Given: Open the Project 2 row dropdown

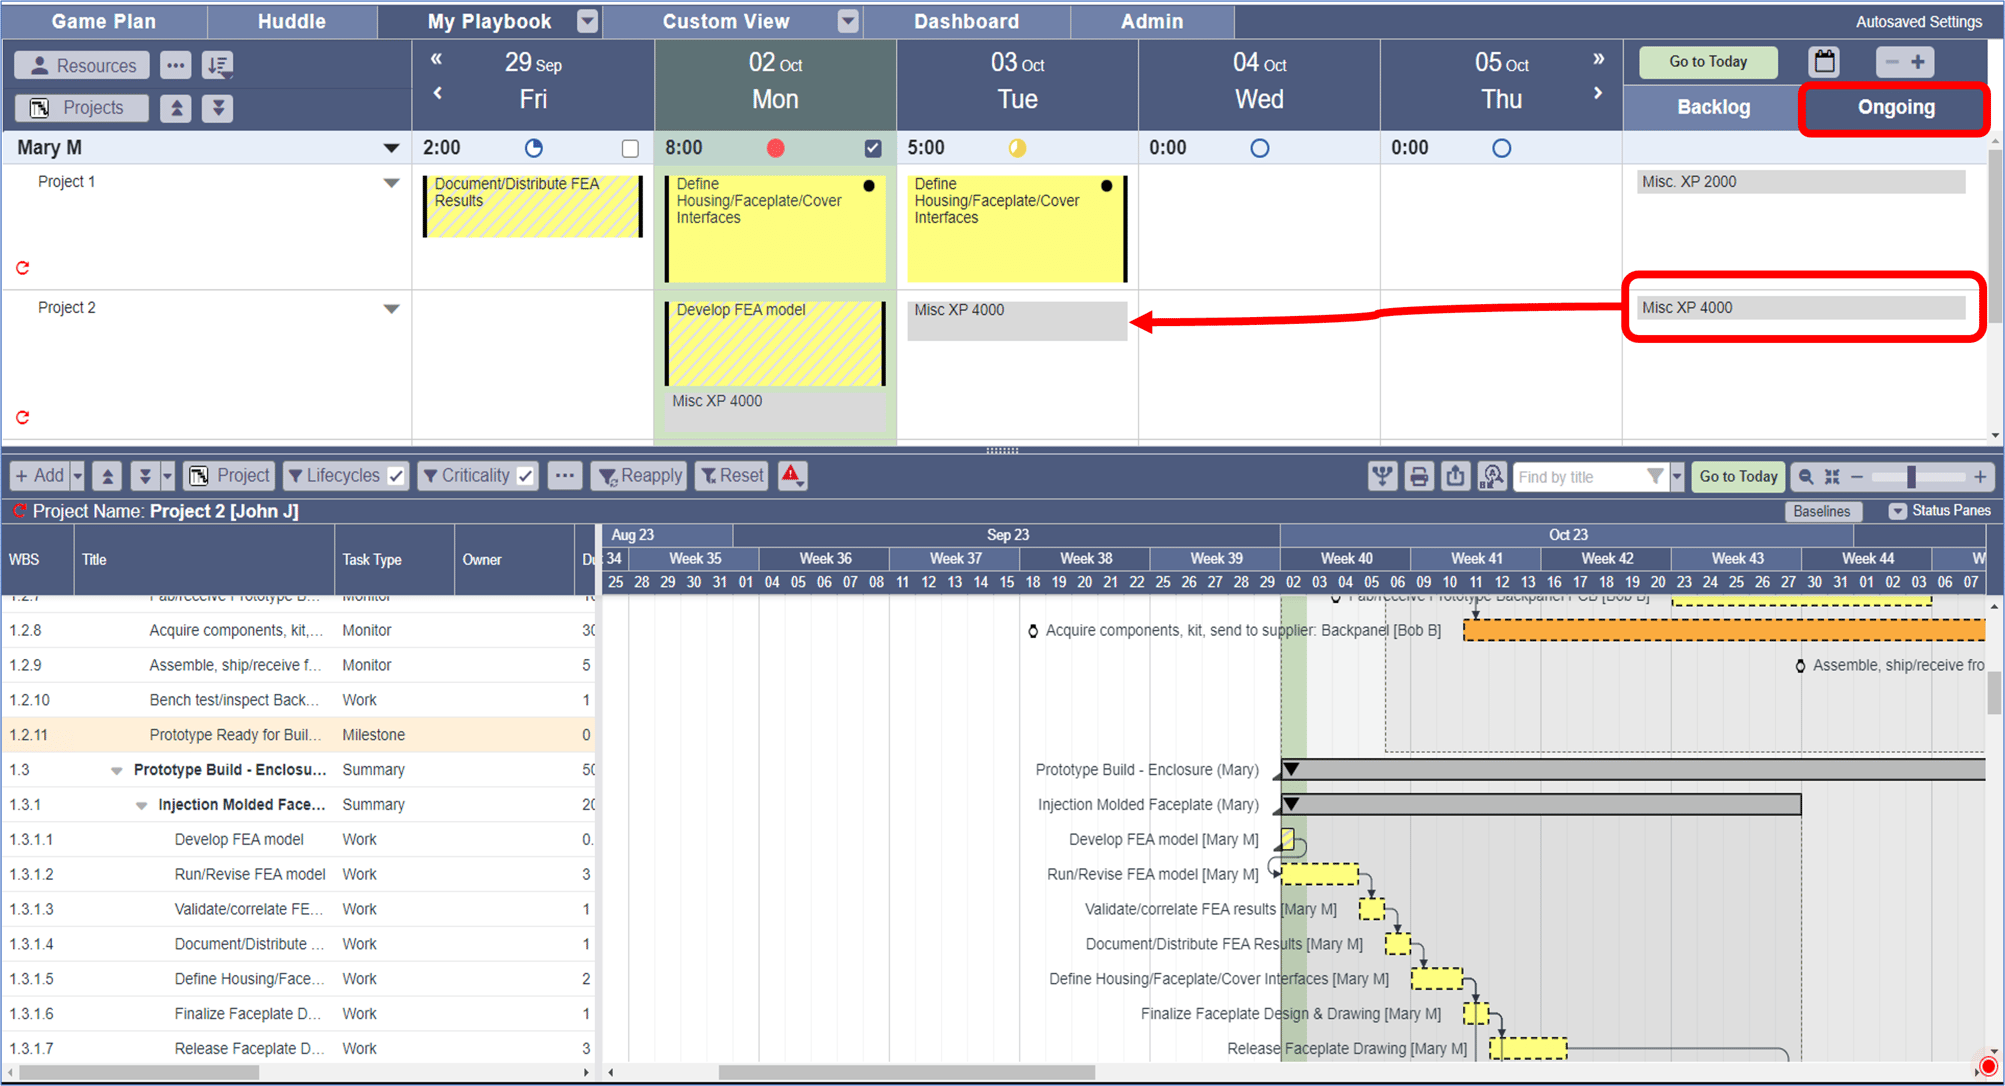Looking at the screenshot, I should click(x=391, y=309).
